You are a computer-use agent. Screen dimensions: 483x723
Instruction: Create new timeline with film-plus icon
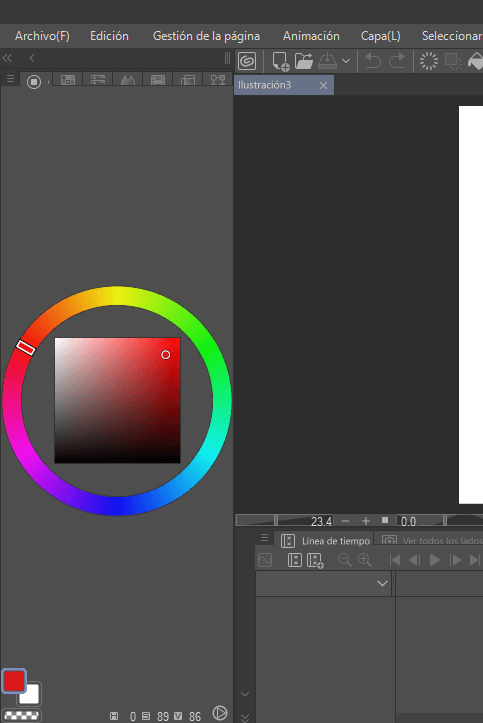(x=315, y=561)
